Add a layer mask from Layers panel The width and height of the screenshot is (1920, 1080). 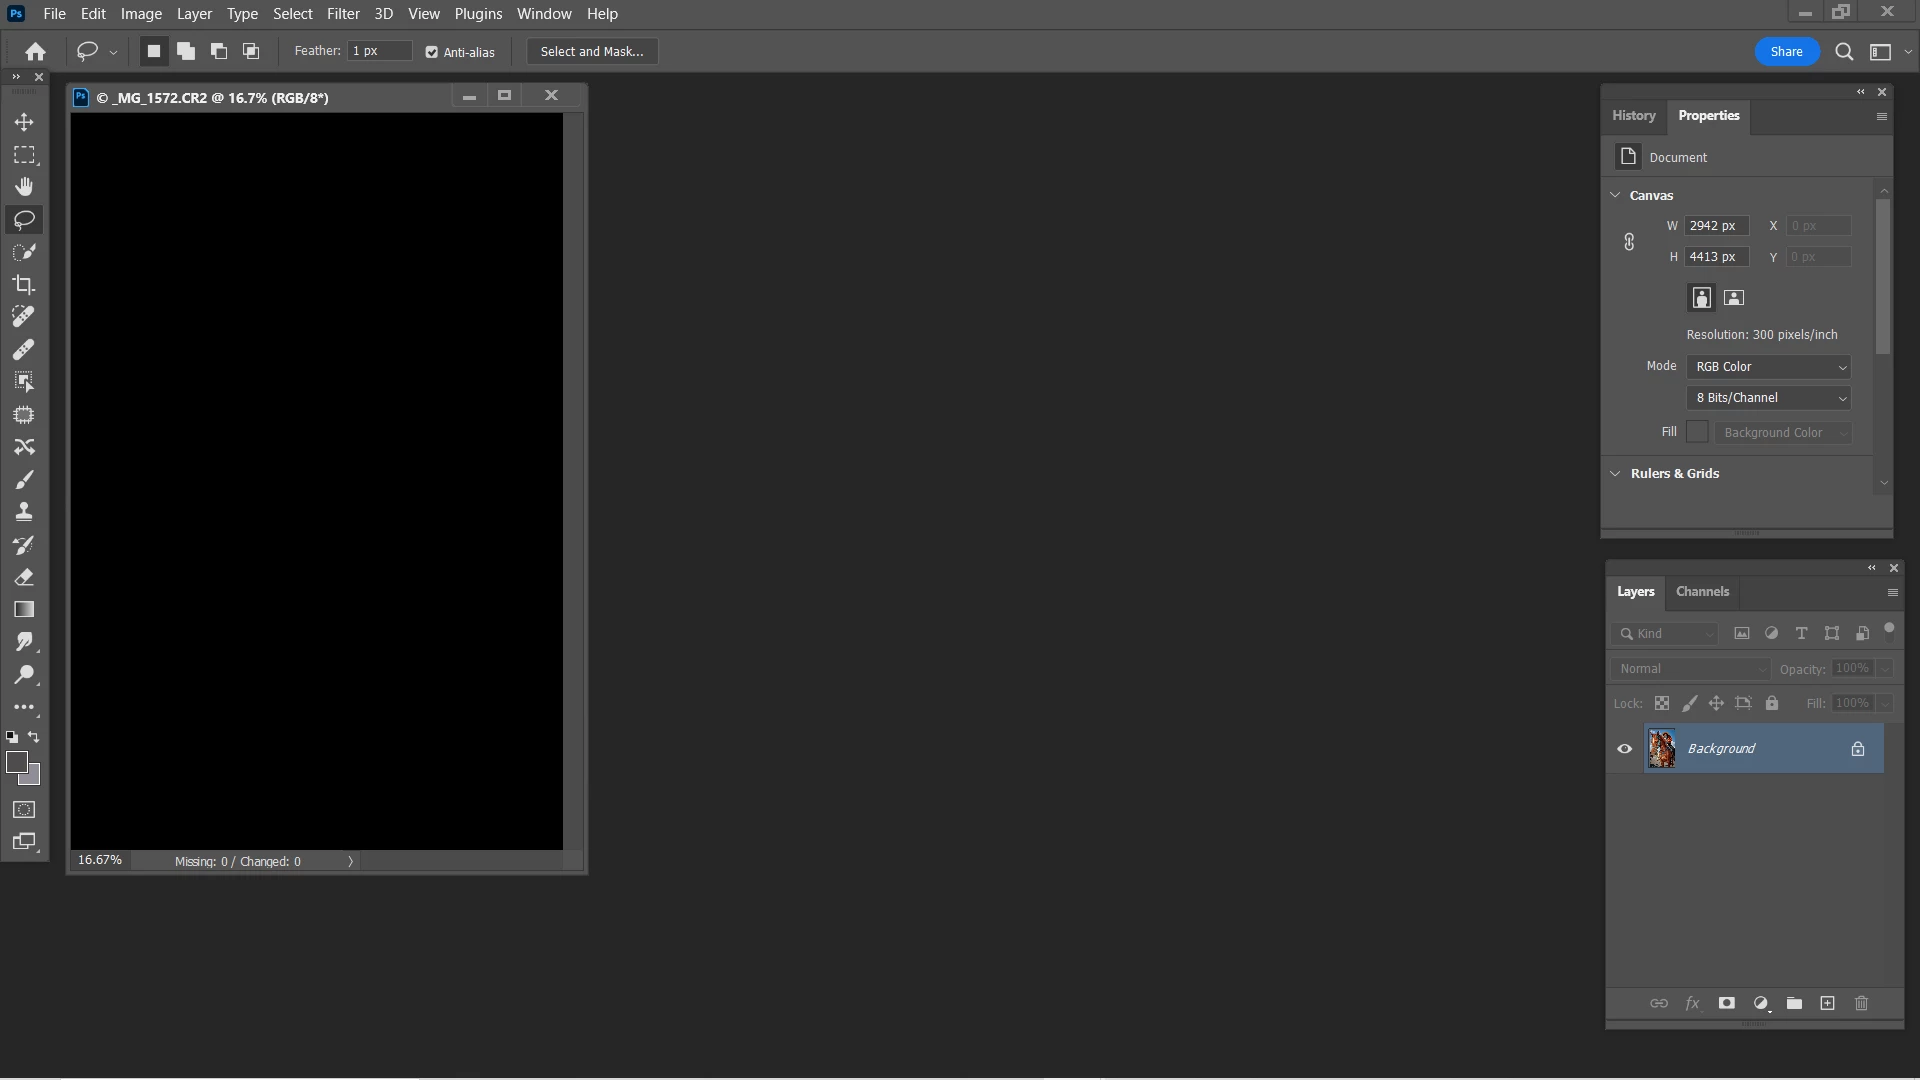pyautogui.click(x=1726, y=1003)
